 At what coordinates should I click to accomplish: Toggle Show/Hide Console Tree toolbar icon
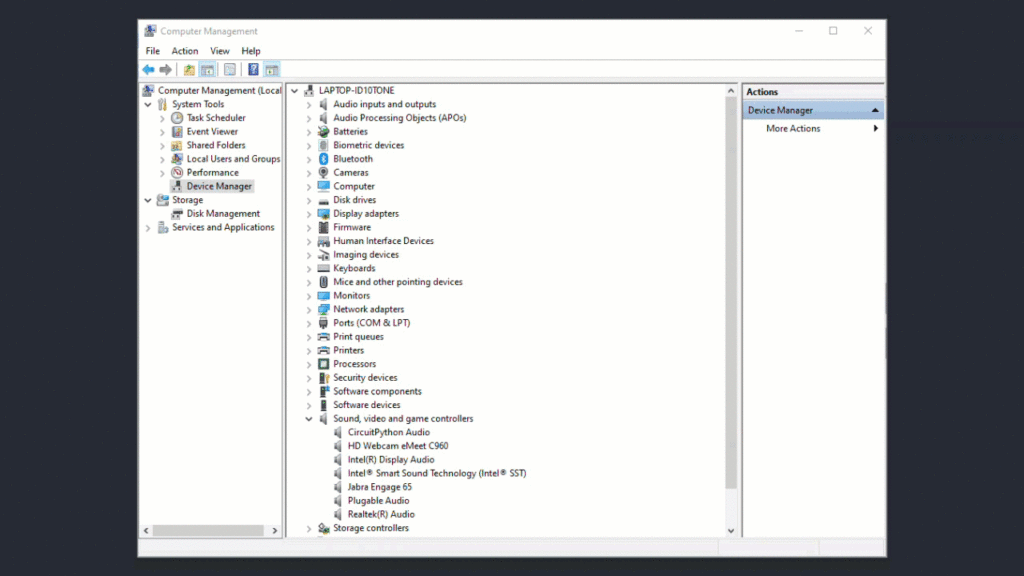point(208,70)
